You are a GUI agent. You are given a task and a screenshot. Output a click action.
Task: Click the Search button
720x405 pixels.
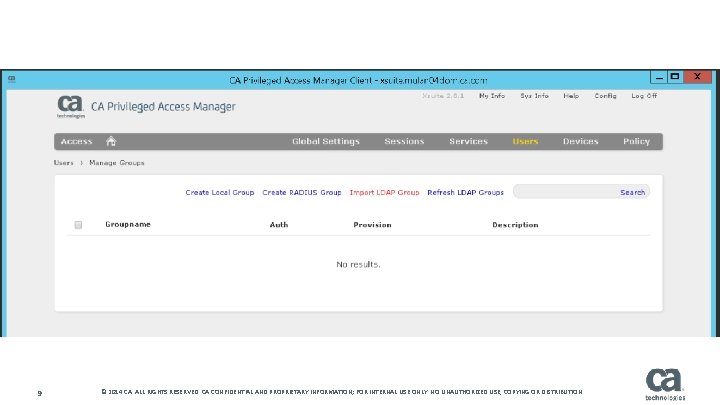(x=632, y=192)
